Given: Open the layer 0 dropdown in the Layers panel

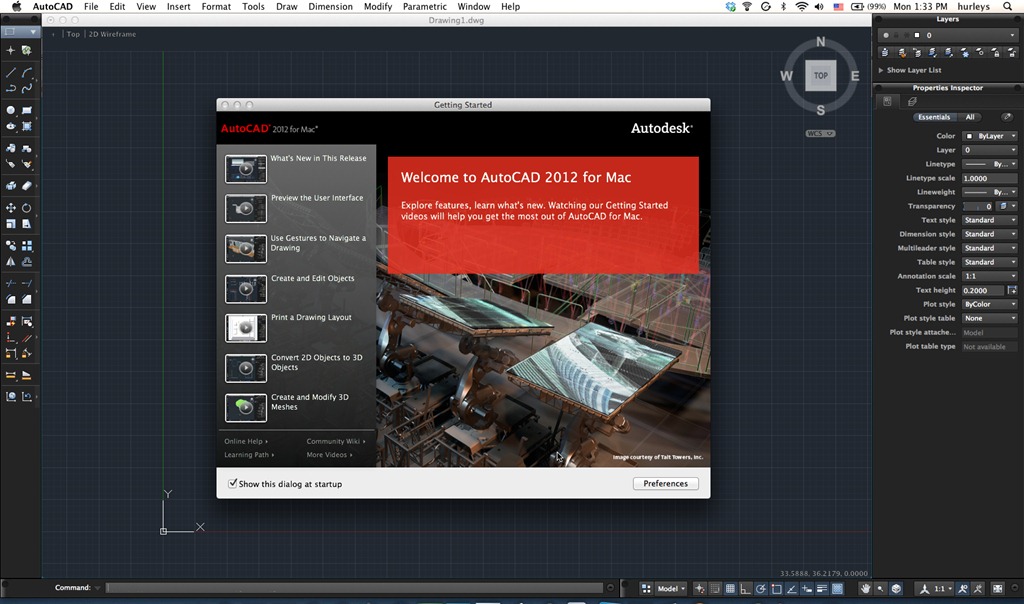Looking at the screenshot, I should point(1012,35).
